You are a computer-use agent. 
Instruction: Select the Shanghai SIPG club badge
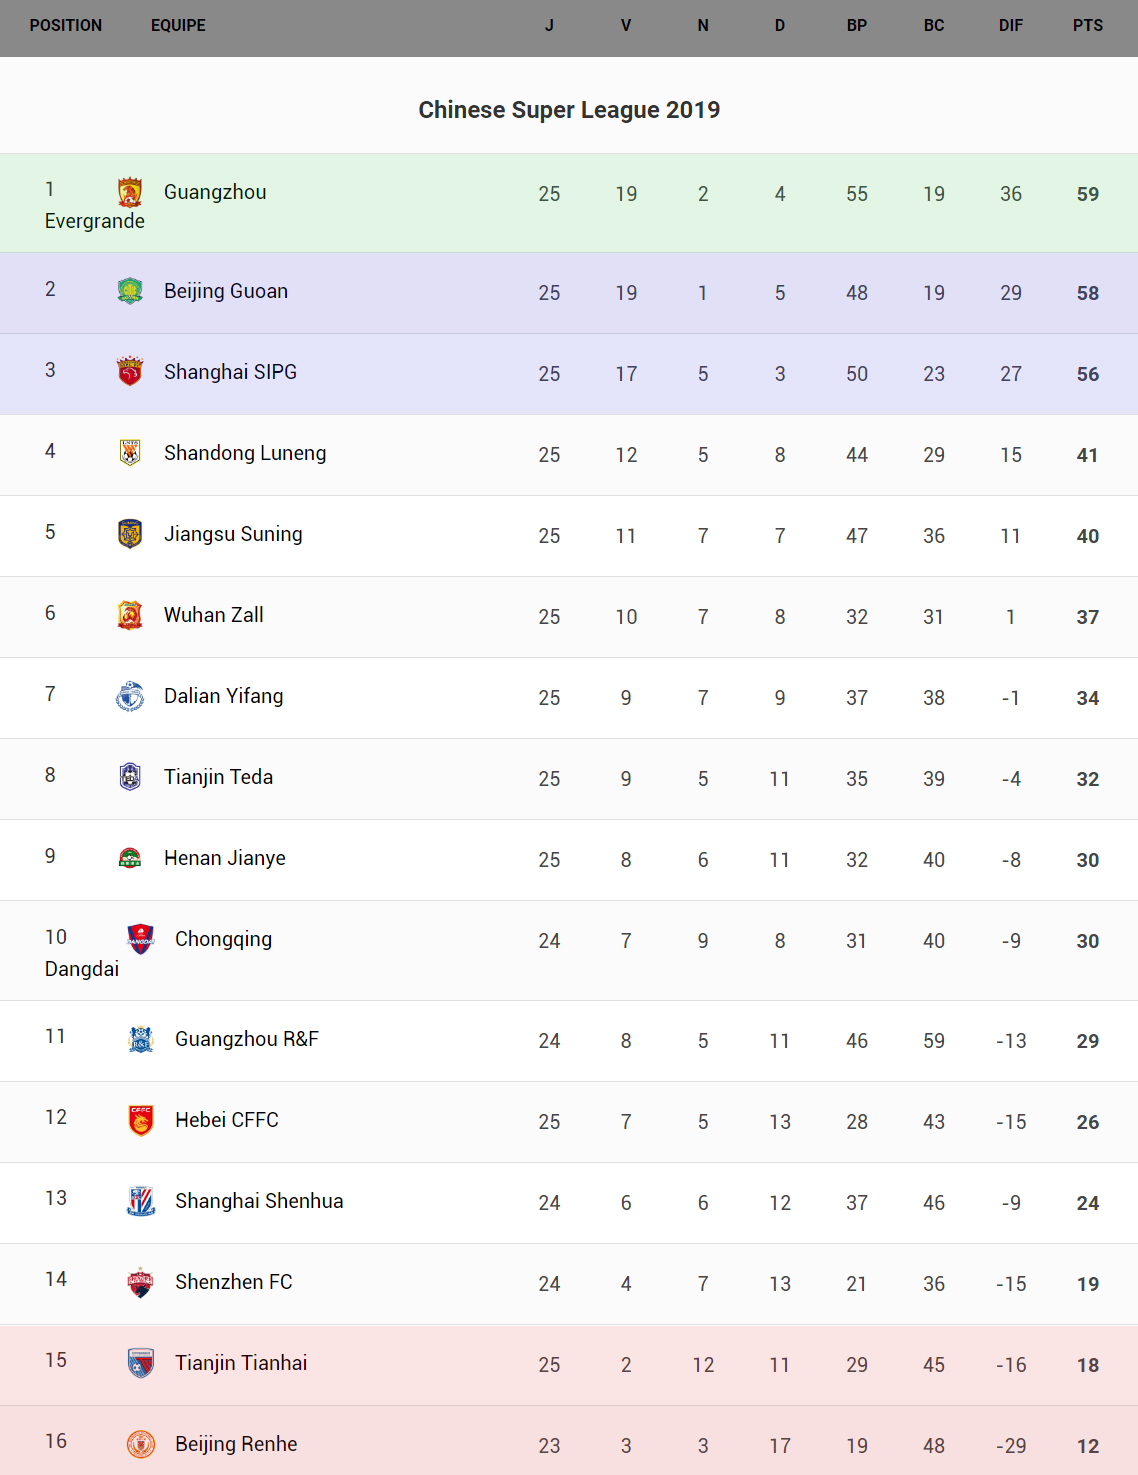(x=130, y=372)
